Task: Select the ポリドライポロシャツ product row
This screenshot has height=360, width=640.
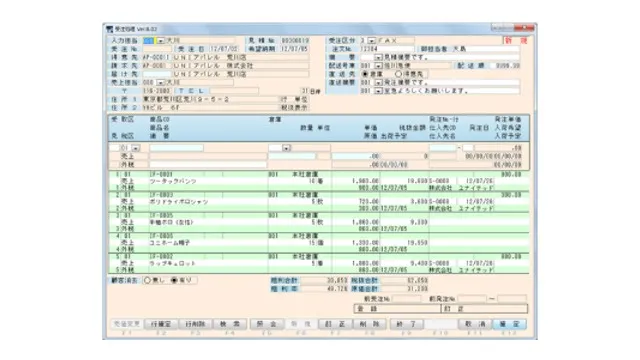Action: (x=319, y=202)
